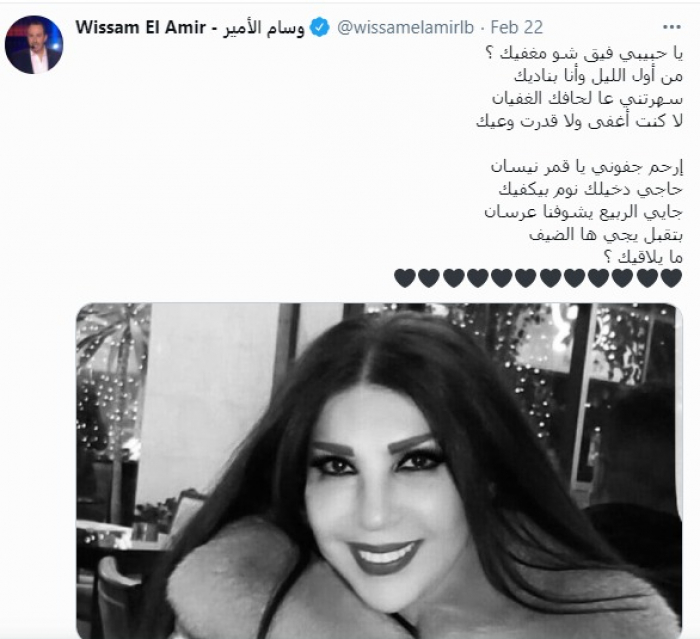Click the line سهرتني عا لحافك الغفيان
Image resolution: width=700 pixels, height=639 pixels.
588,99
